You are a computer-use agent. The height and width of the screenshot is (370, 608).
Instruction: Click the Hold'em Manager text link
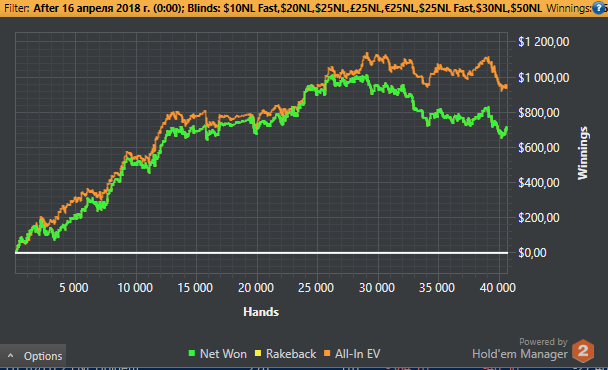pyautogui.click(x=520, y=354)
